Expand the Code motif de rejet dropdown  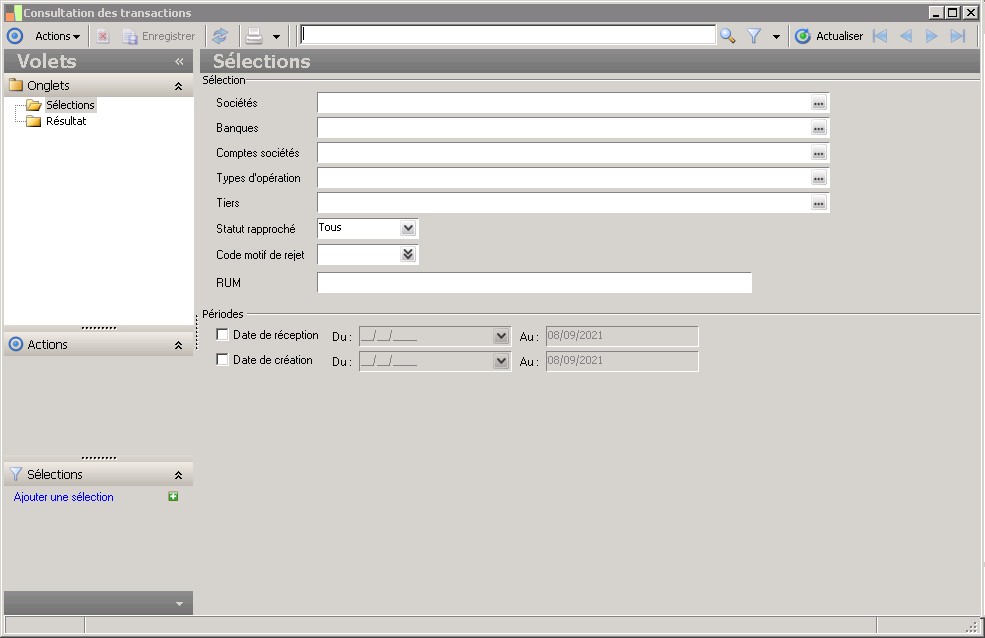pos(407,254)
